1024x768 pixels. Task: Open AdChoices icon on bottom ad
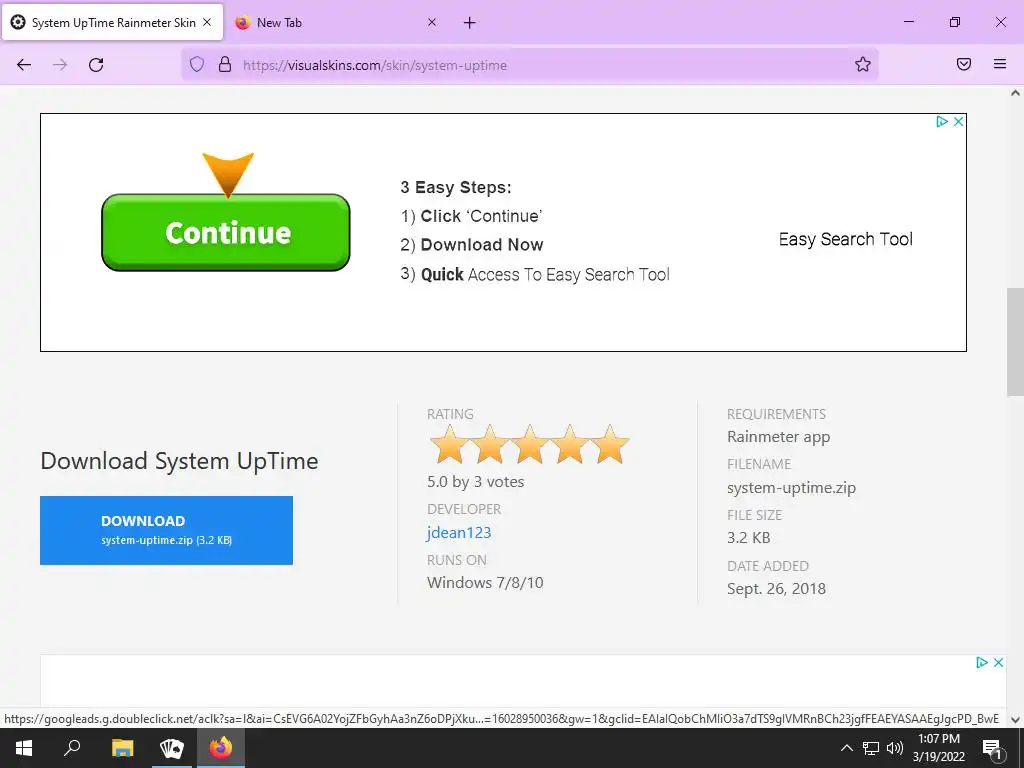tap(982, 663)
